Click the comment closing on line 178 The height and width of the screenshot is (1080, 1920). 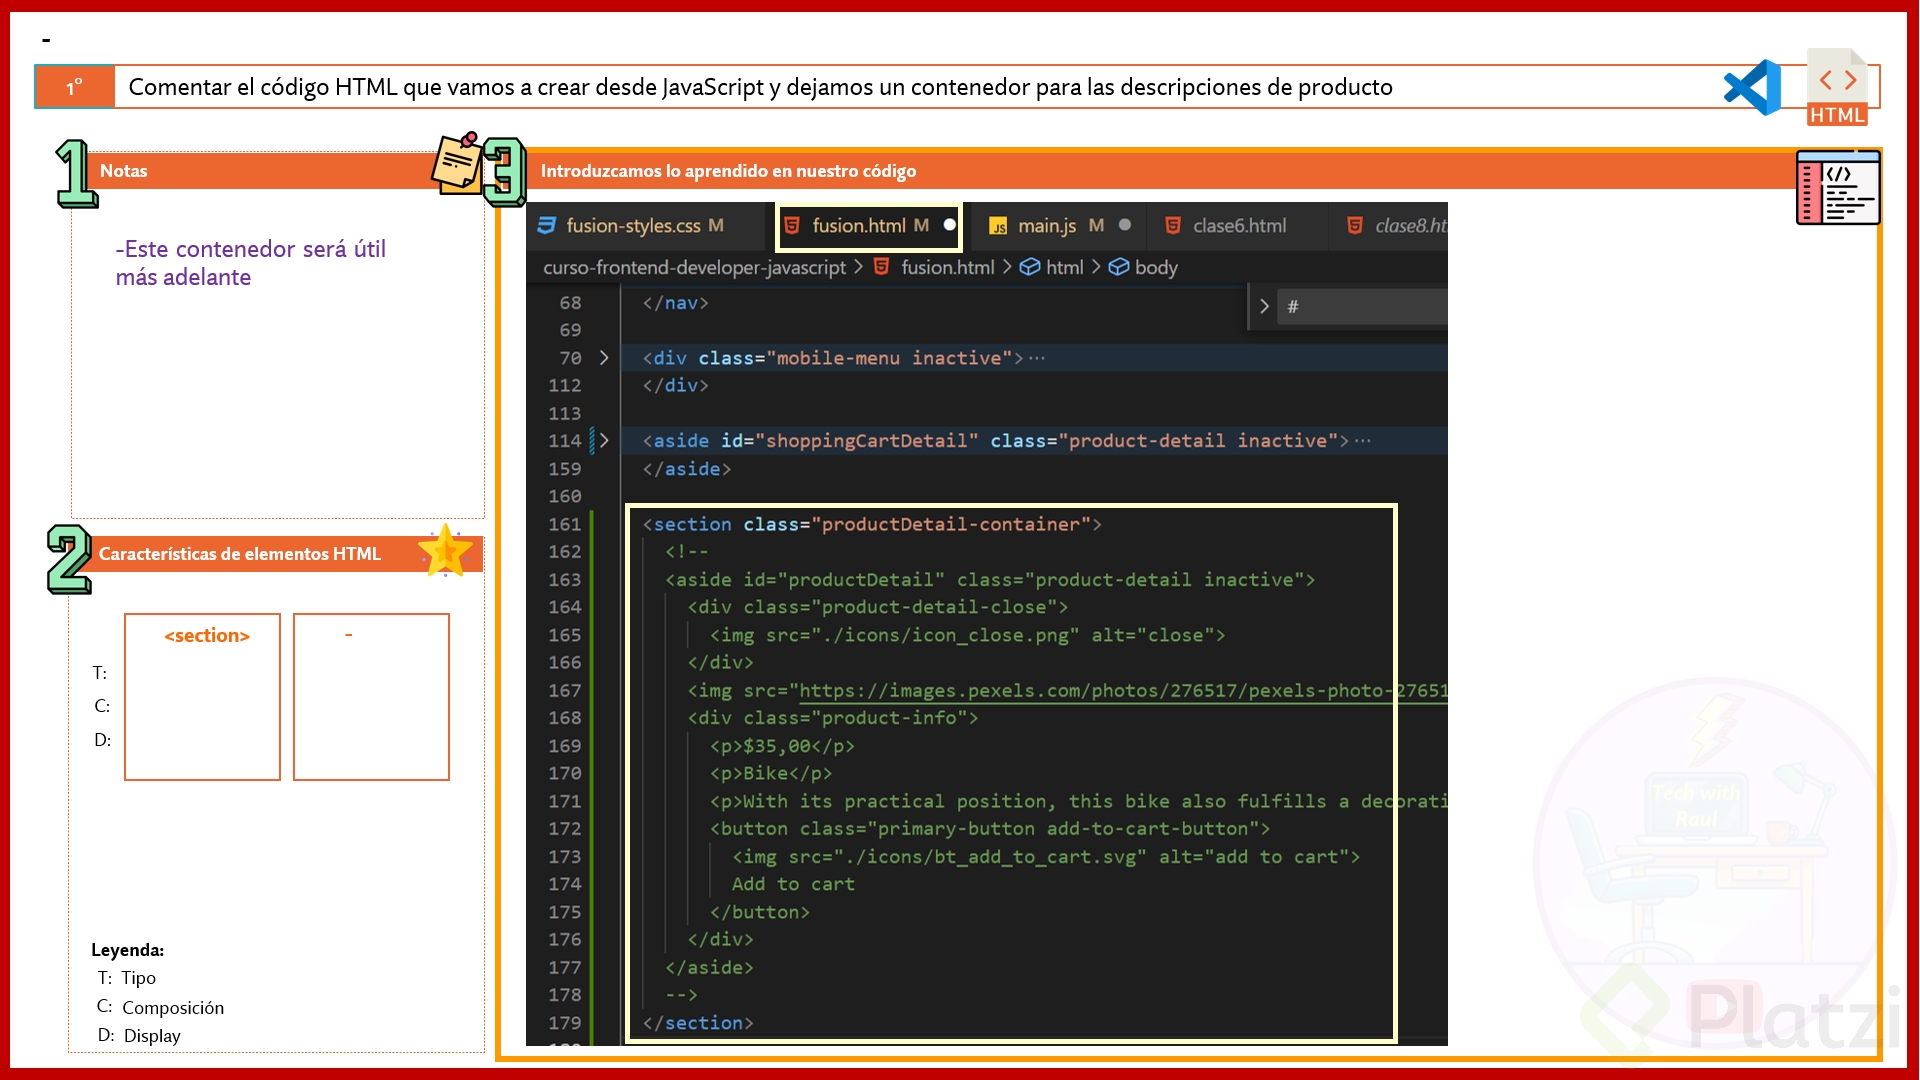point(681,995)
